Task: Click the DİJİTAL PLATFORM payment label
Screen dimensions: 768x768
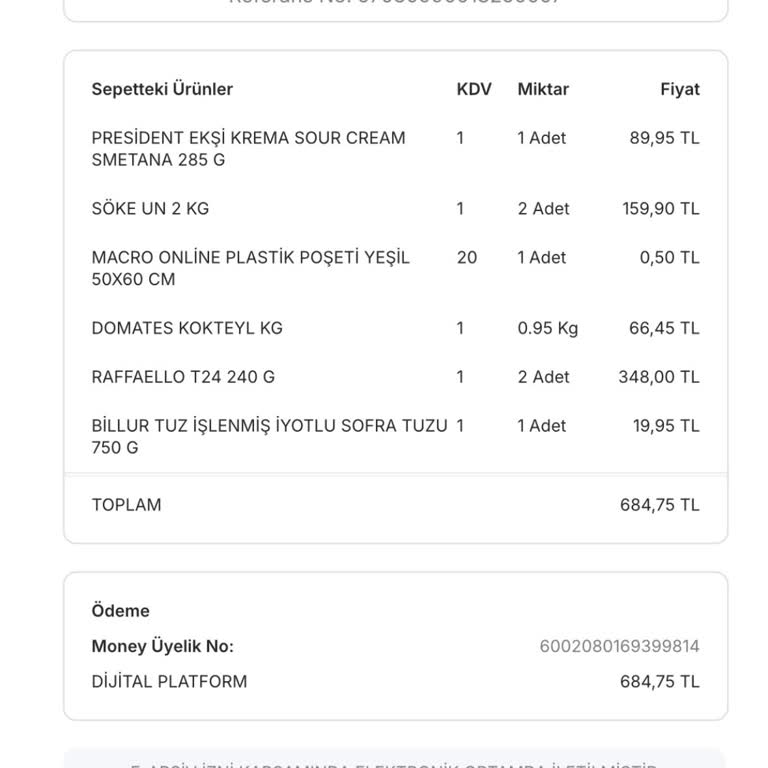Action: point(169,682)
